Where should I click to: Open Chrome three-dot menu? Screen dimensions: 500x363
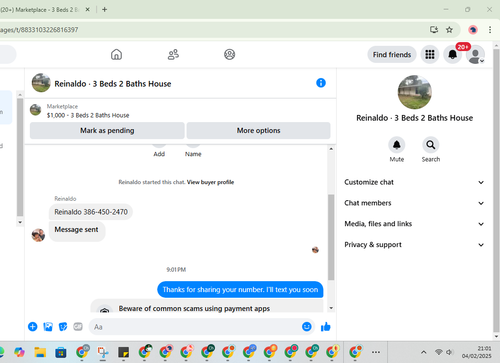(x=490, y=30)
